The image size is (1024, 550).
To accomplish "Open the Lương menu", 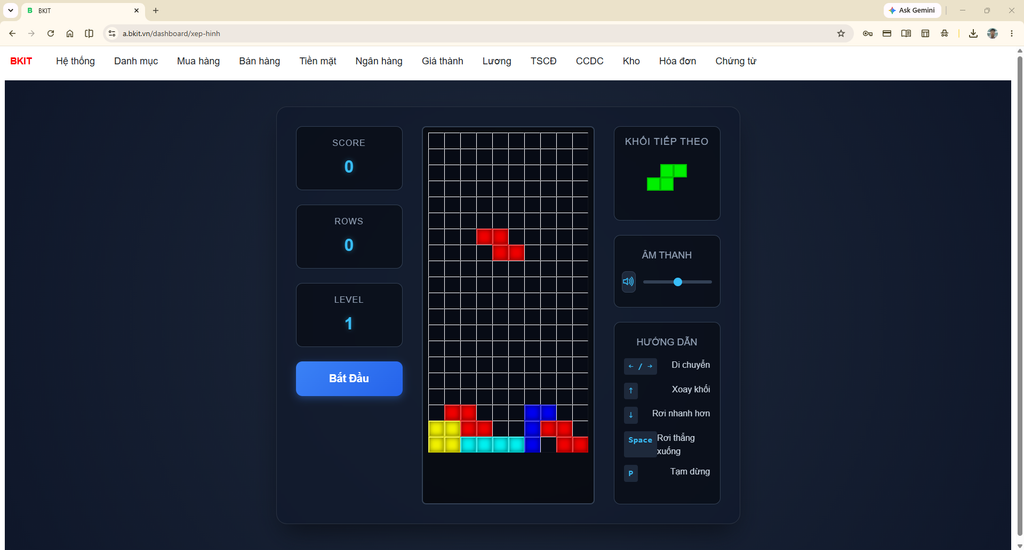I will (x=496, y=61).
